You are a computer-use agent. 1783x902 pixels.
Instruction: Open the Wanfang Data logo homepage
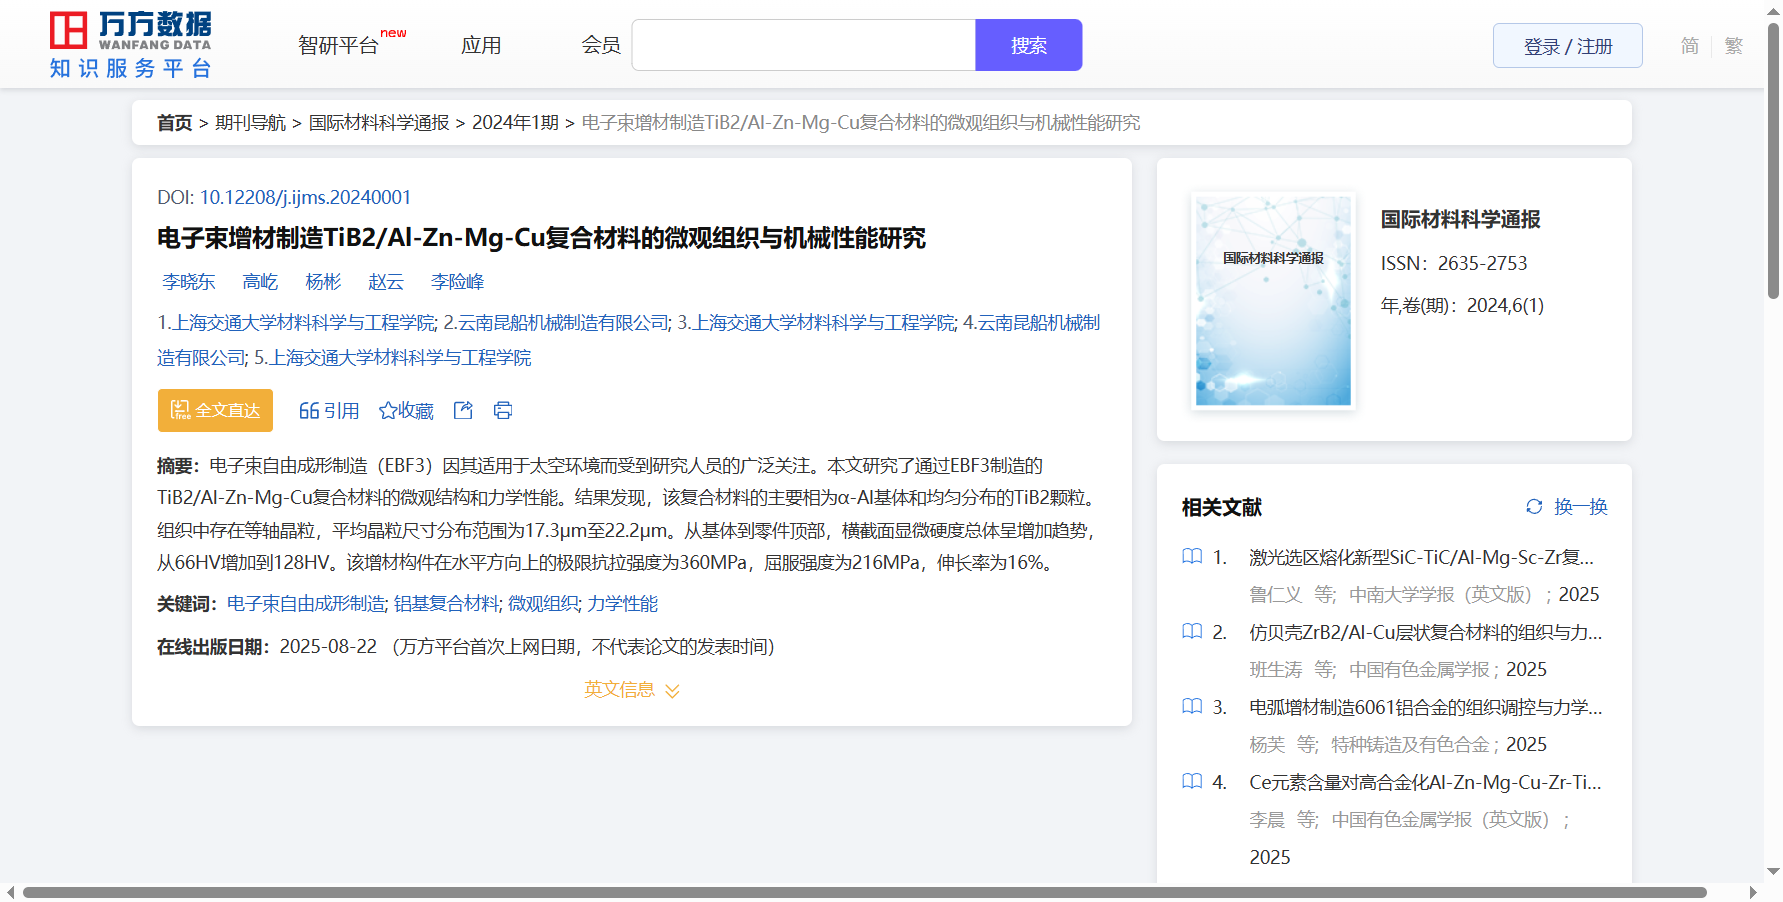click(x=131, y=45)
